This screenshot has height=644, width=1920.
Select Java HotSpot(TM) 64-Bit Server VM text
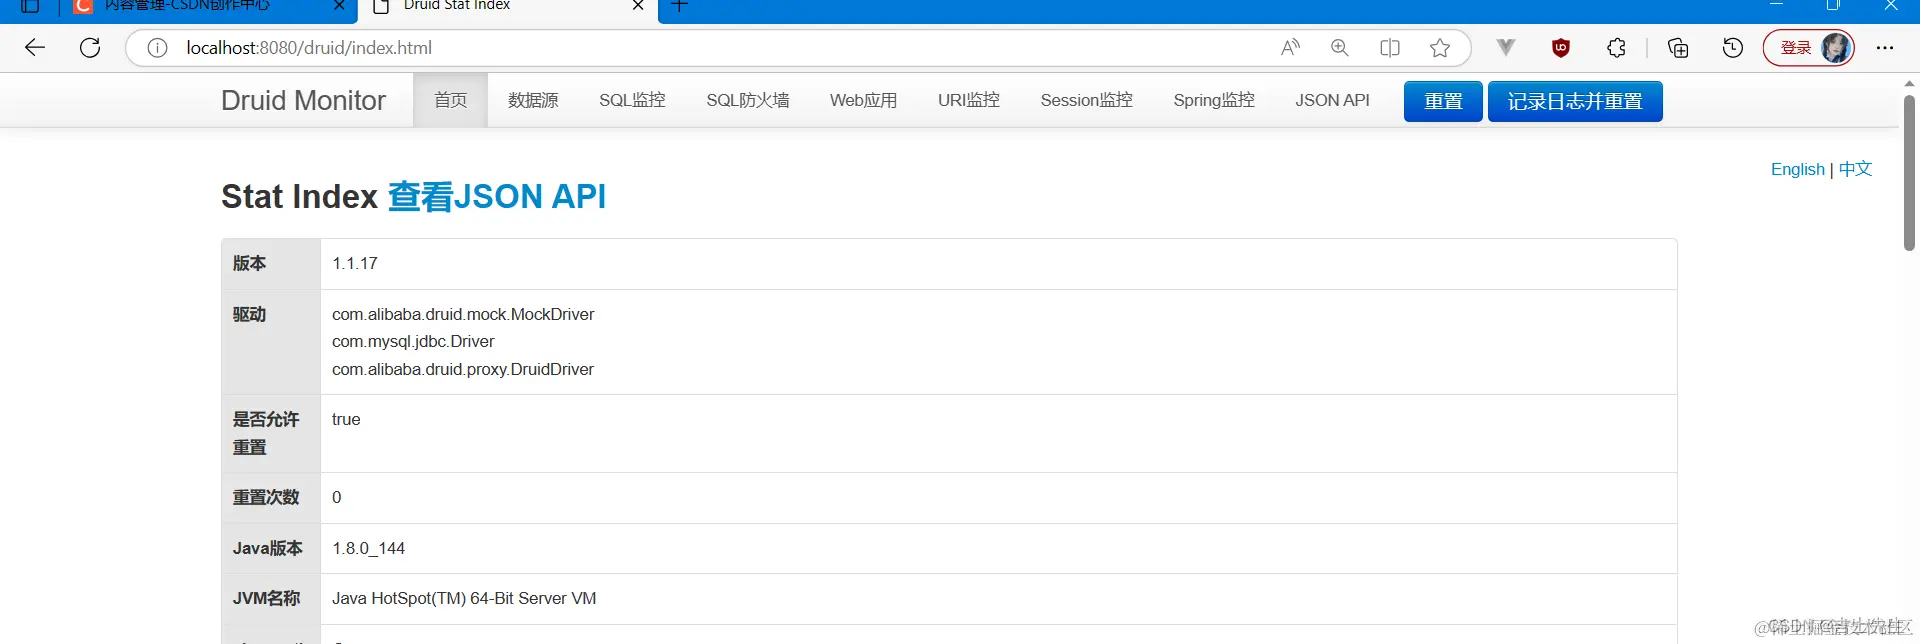coord(464,598)
